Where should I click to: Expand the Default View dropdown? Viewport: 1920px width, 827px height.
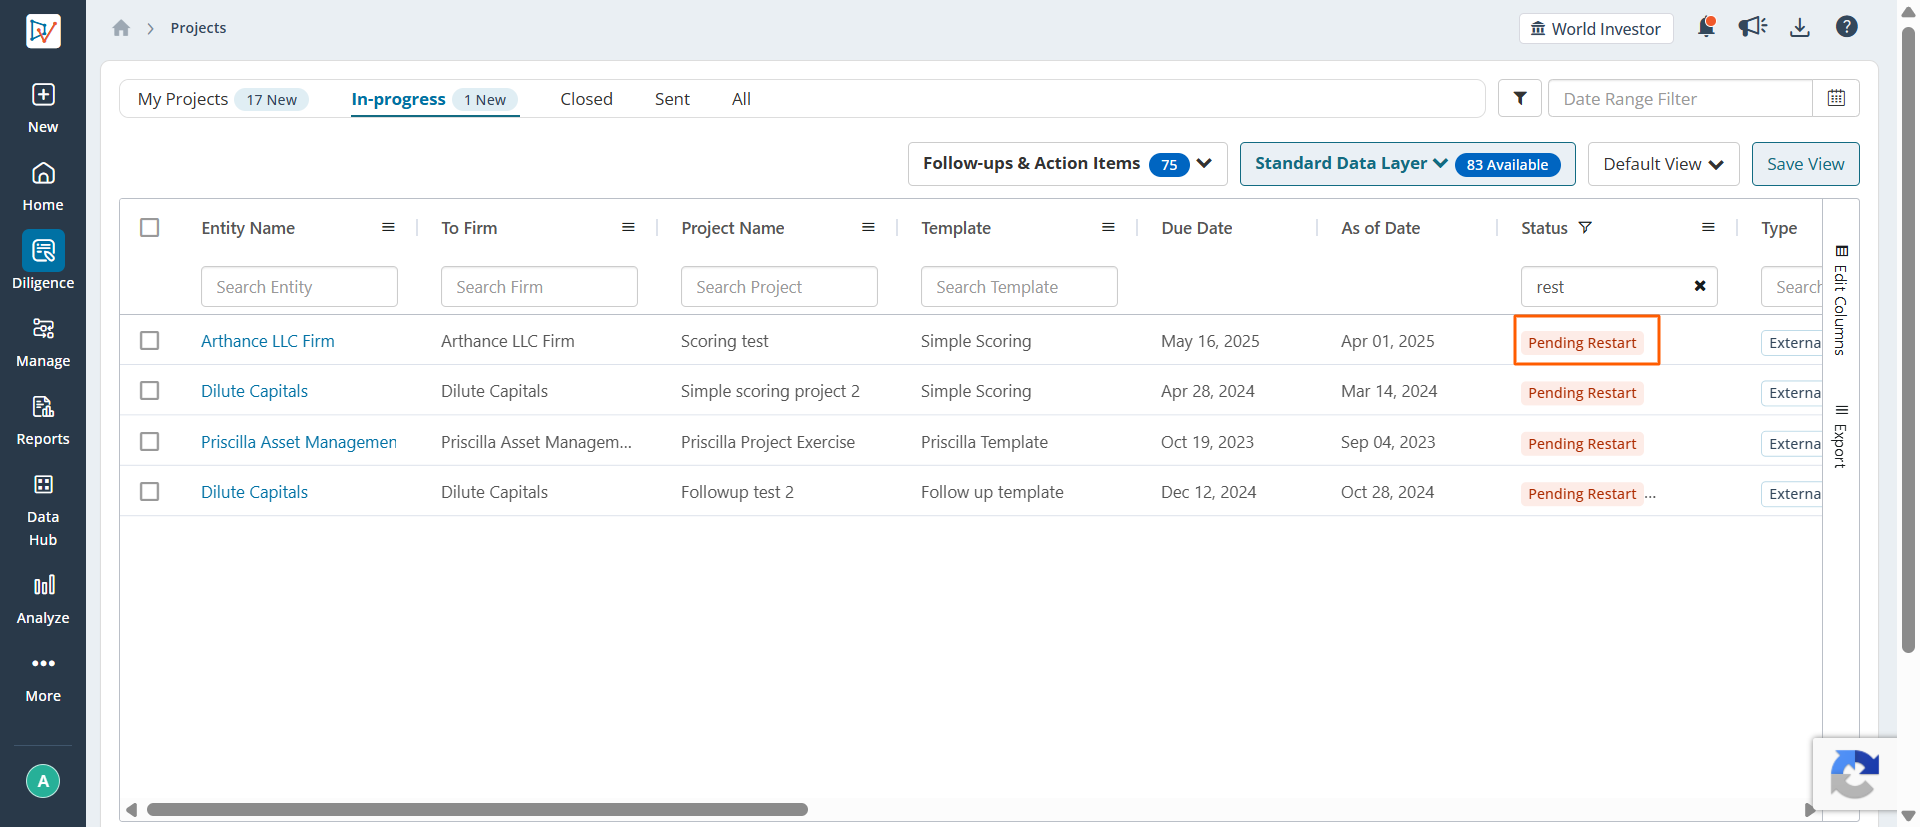1663,164
